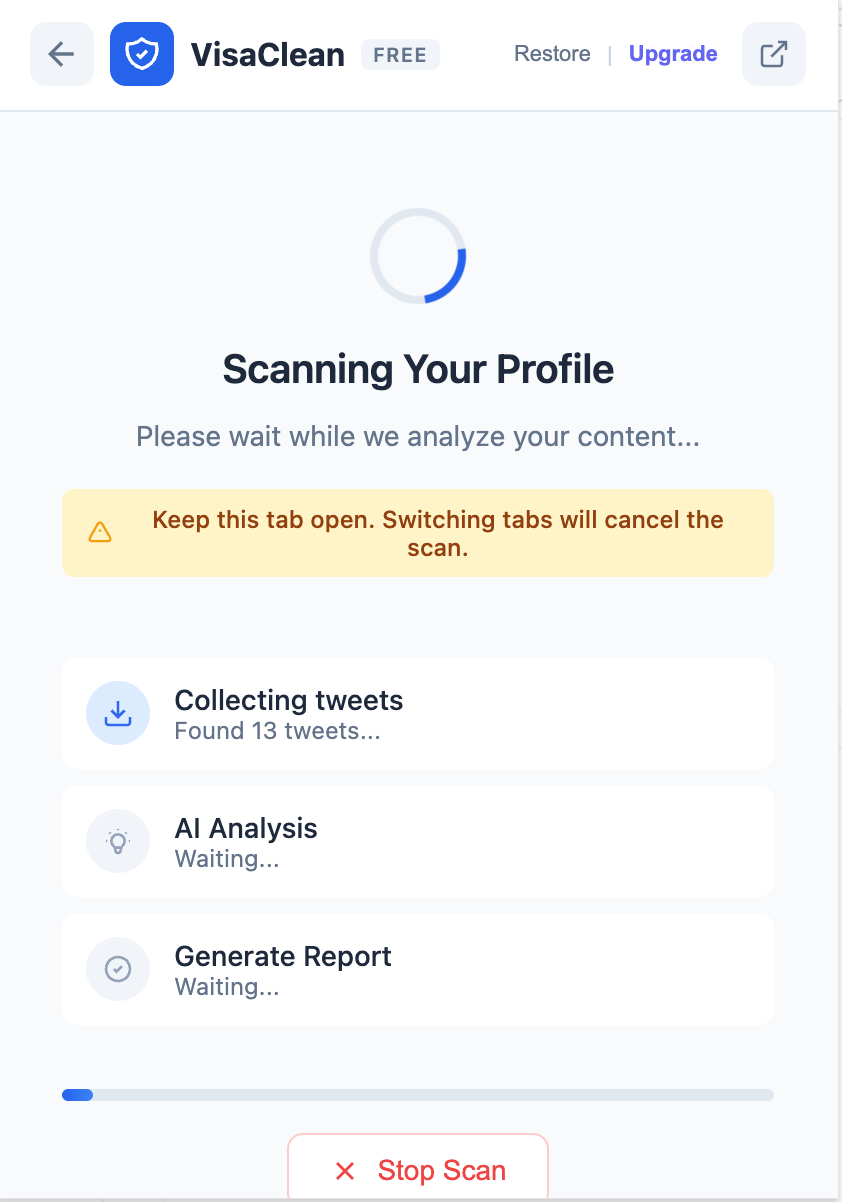Select the Collecting tweets status card
Image resolution: width=842 pixels, height=1202 pixels.
point(418,712)
